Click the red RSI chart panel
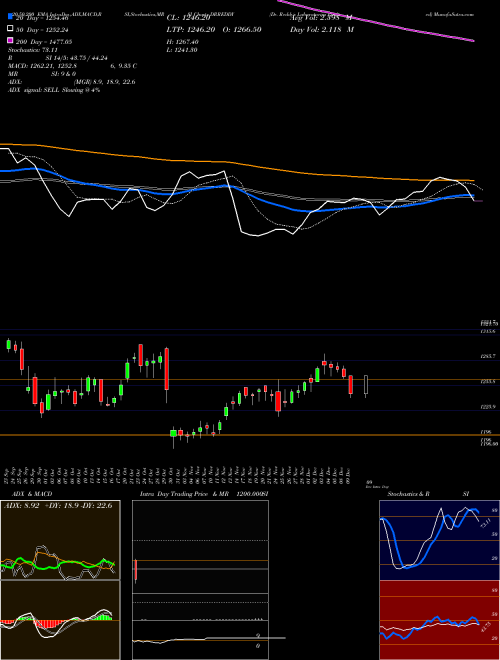 point(439,620)
